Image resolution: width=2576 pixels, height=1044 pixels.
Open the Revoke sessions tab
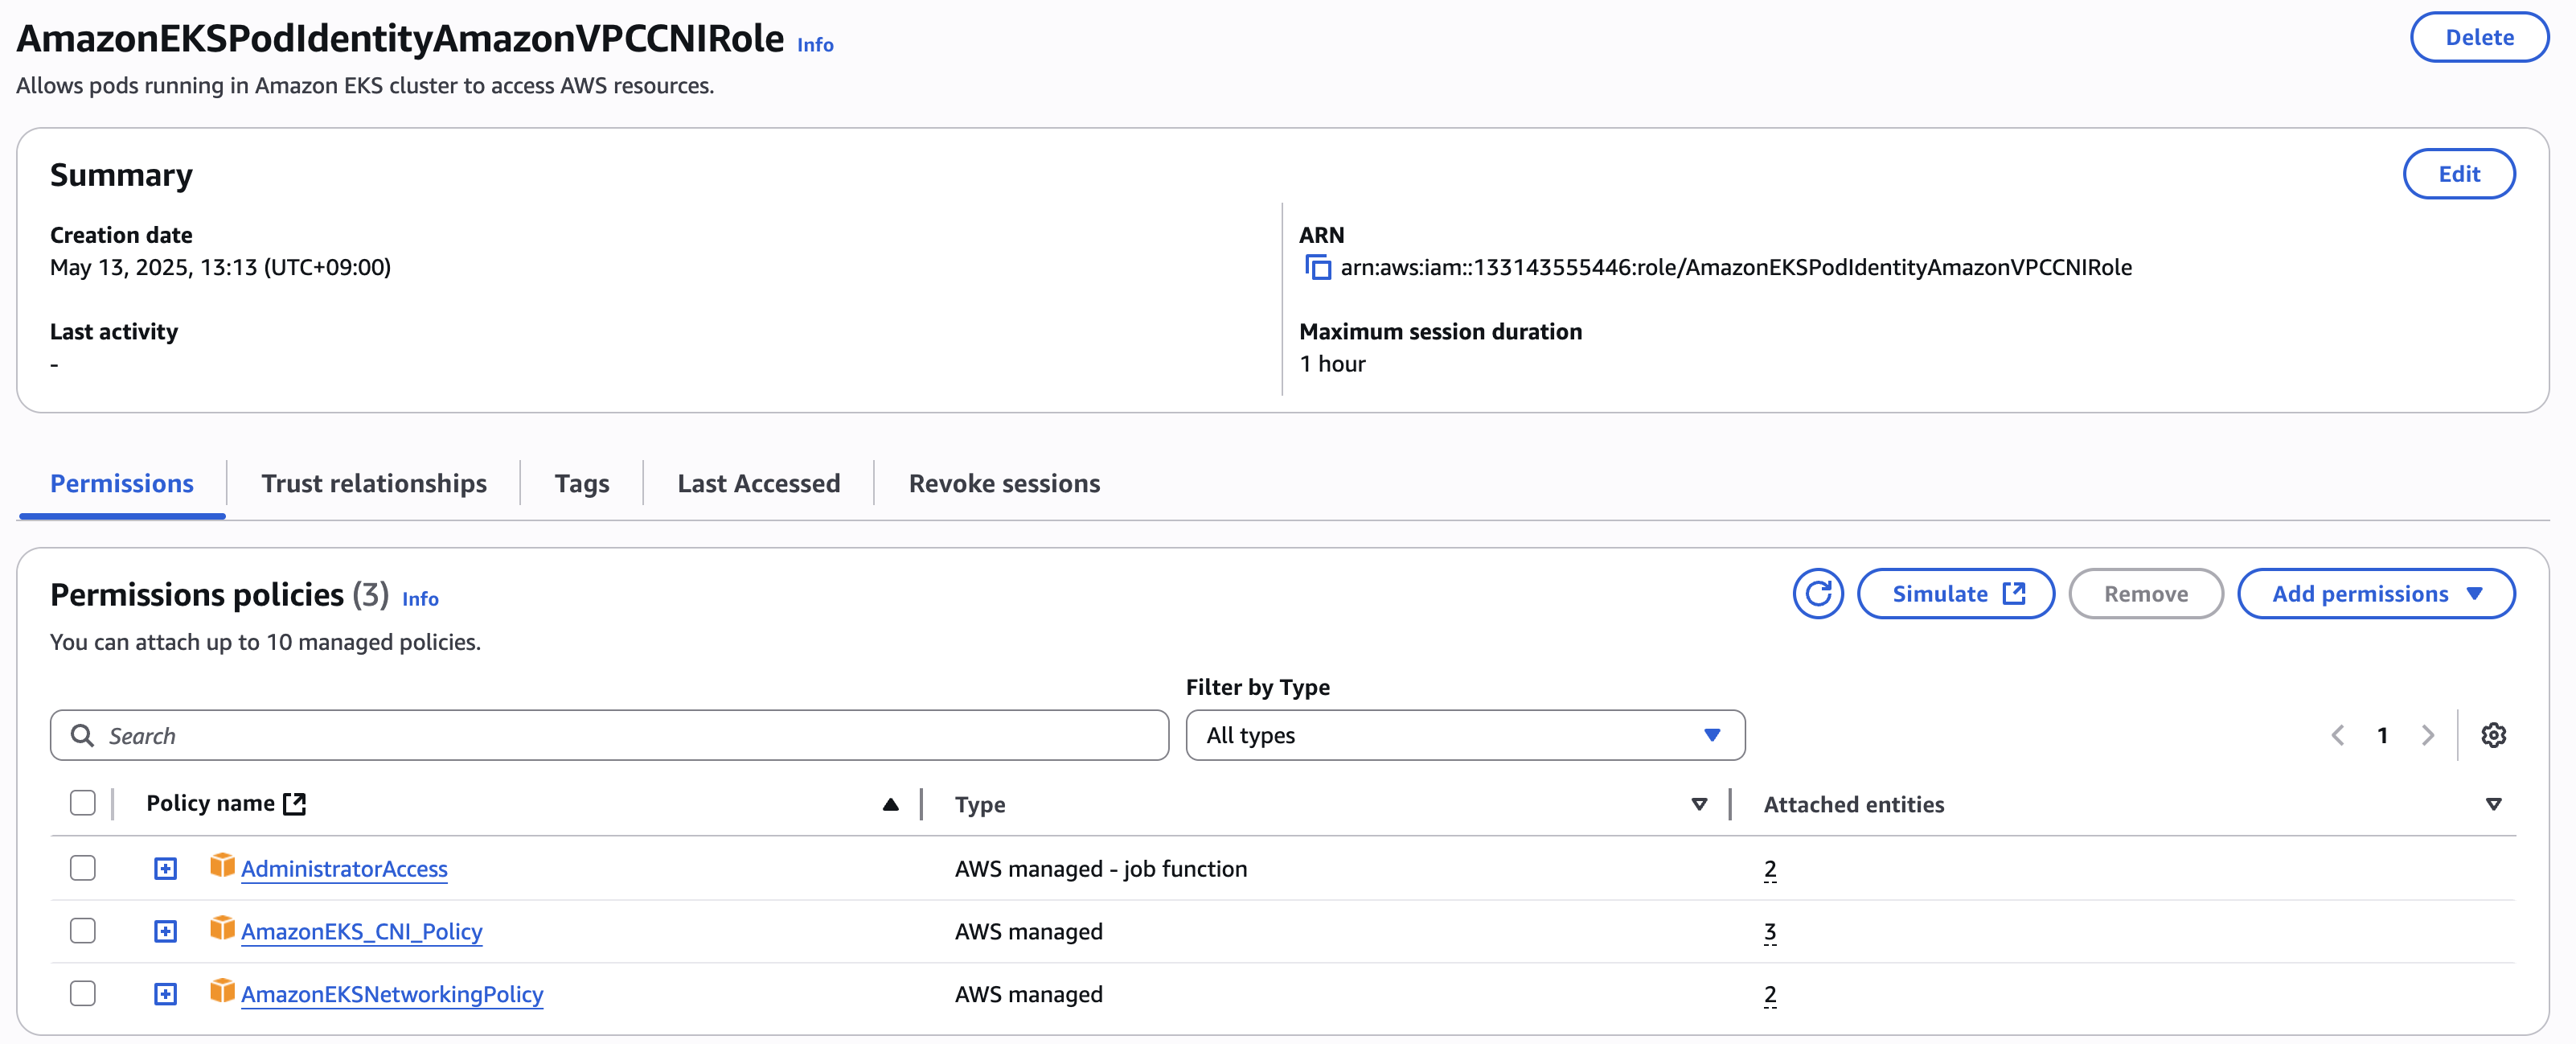tap(1004, 484)
